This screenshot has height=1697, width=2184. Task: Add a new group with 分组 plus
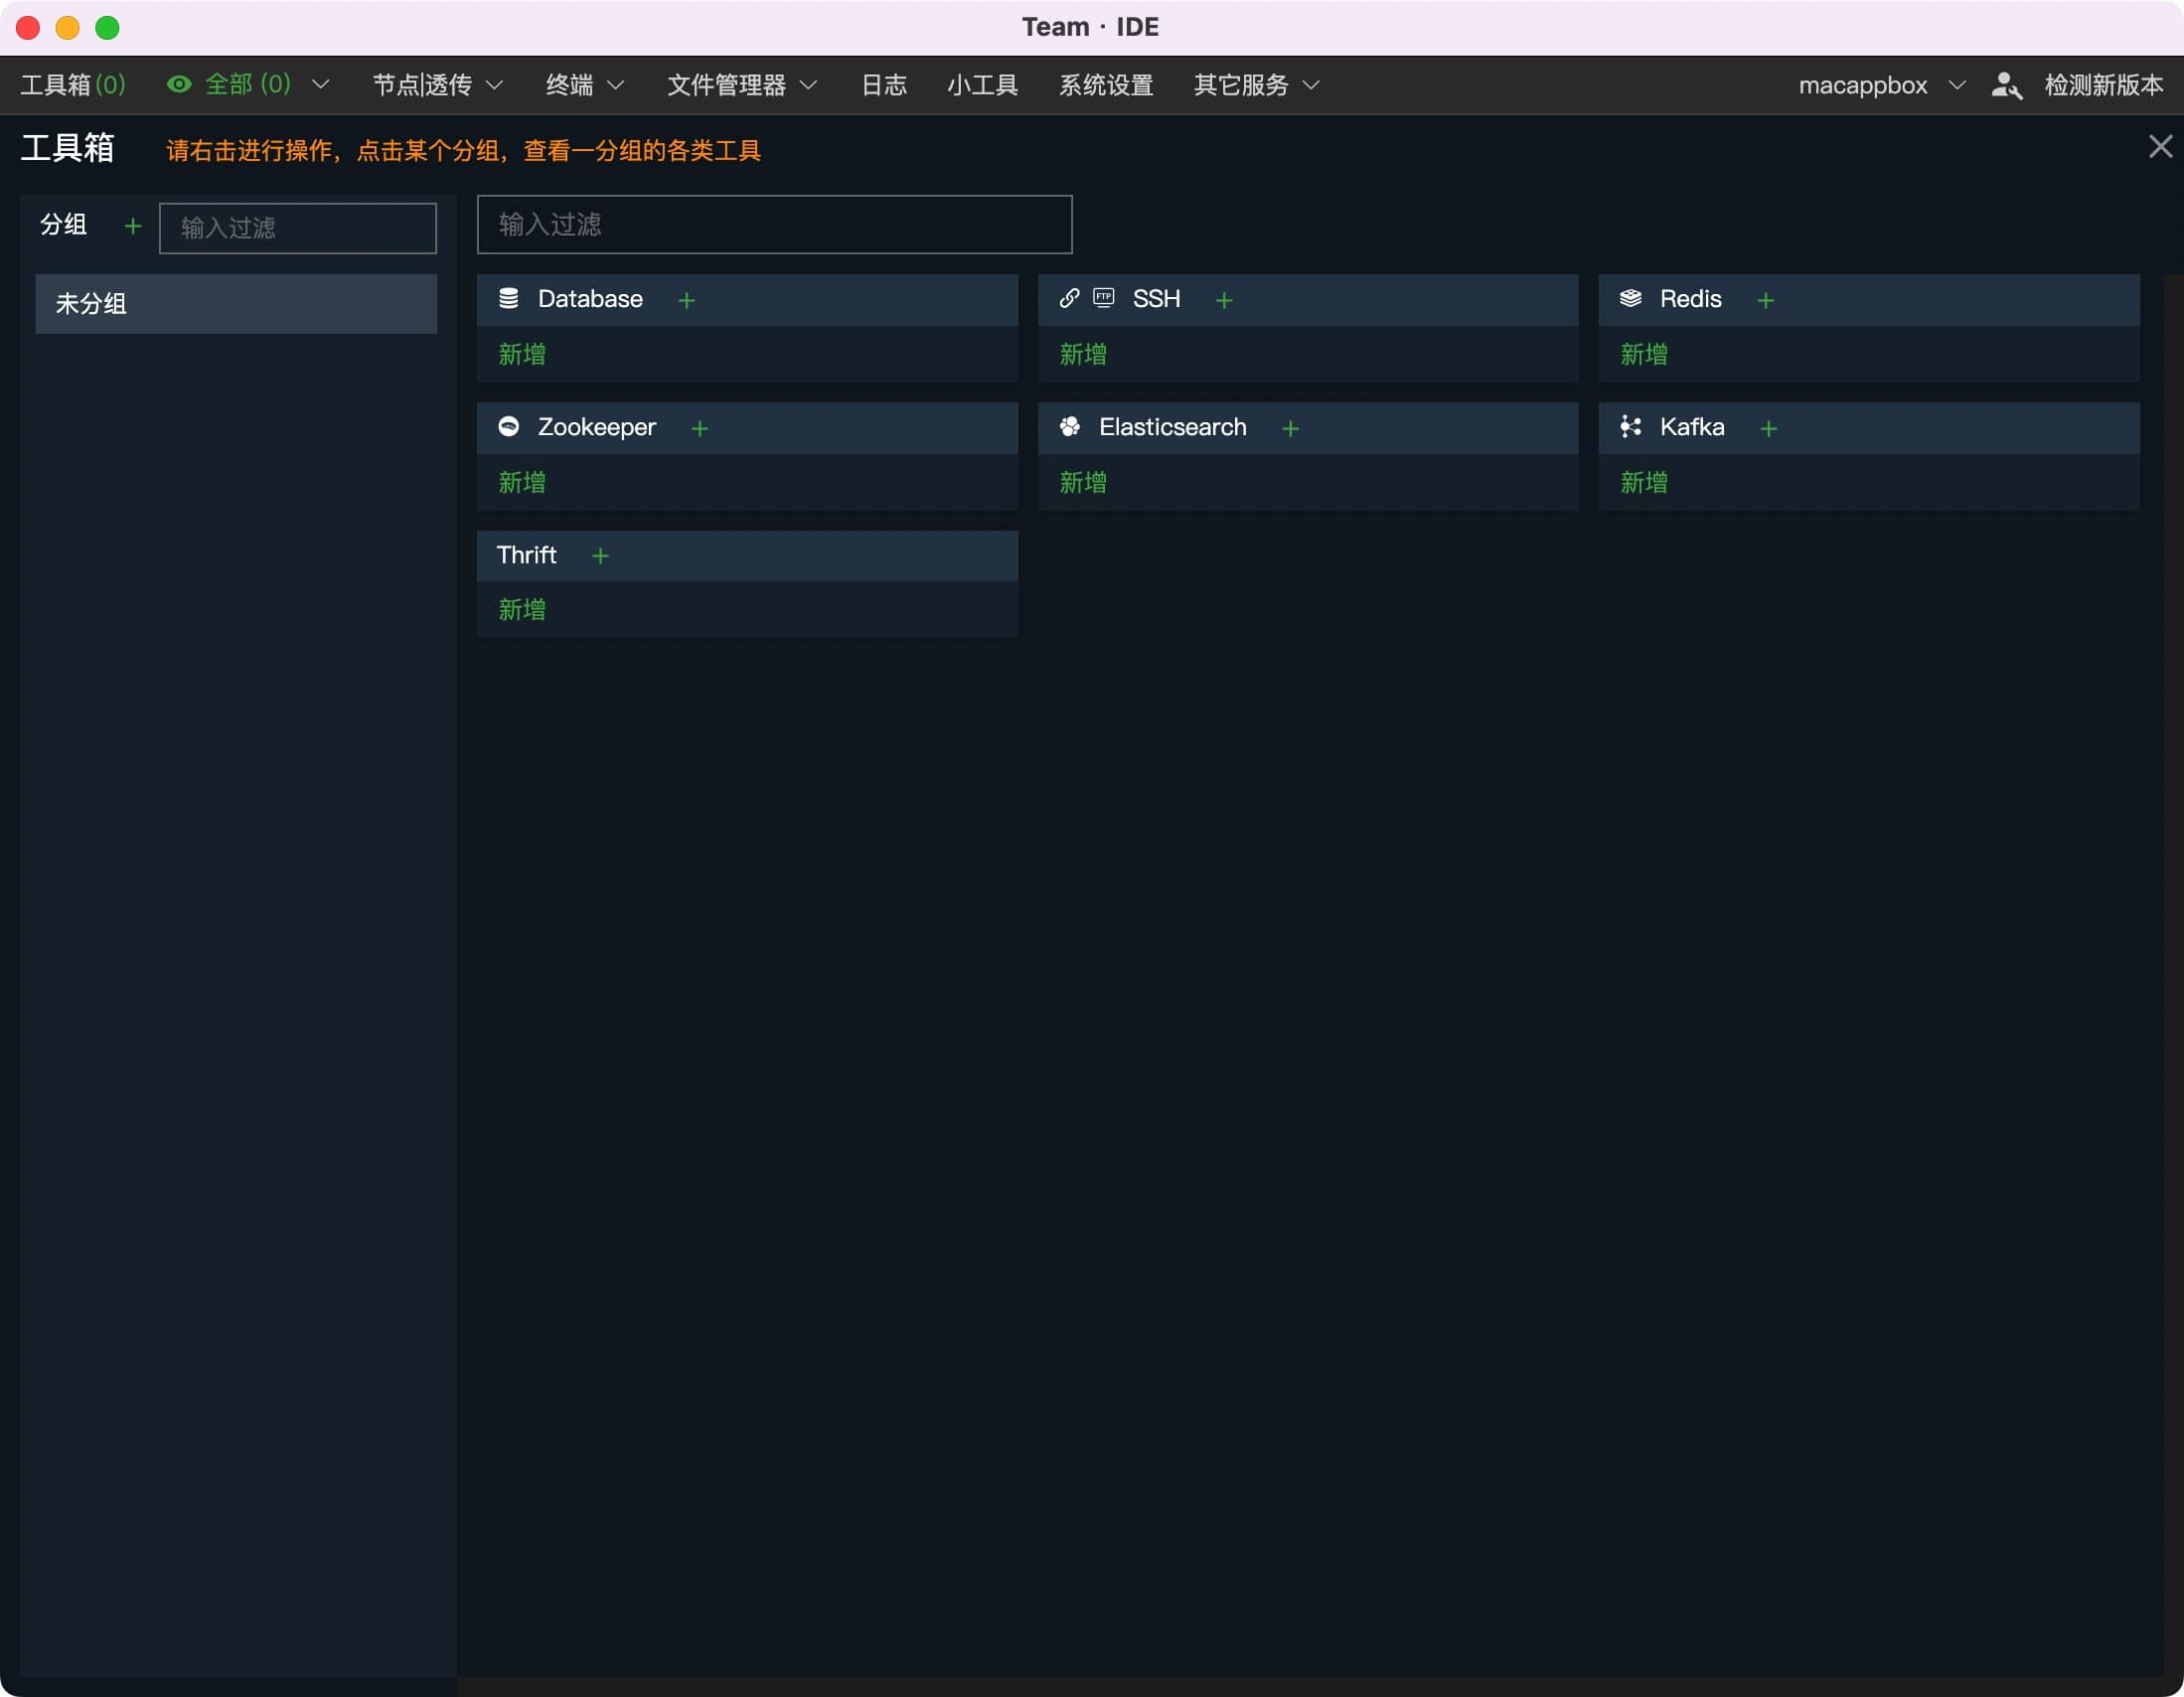[132, 226]
